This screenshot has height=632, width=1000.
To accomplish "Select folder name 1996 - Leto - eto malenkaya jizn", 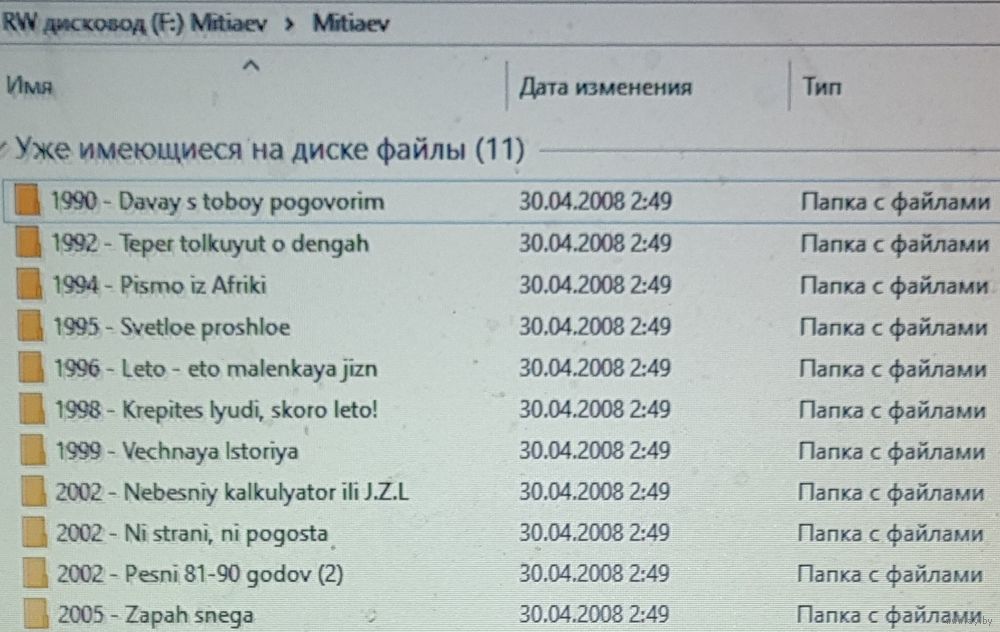I will pyautogui.click(x=216, y=369).
